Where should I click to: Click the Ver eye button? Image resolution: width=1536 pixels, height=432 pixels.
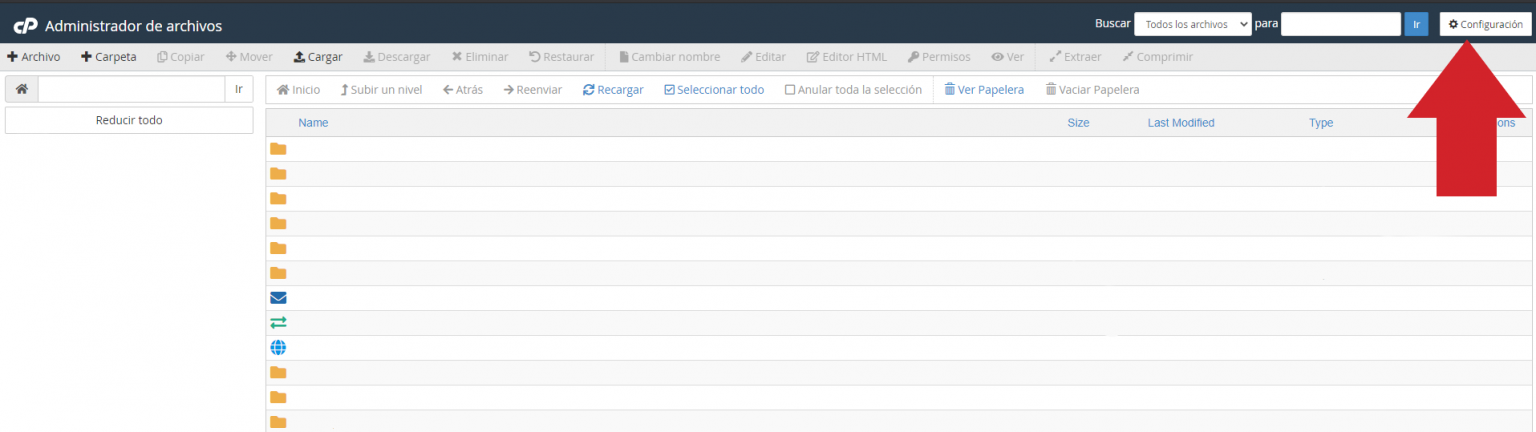pos(1007,57)
